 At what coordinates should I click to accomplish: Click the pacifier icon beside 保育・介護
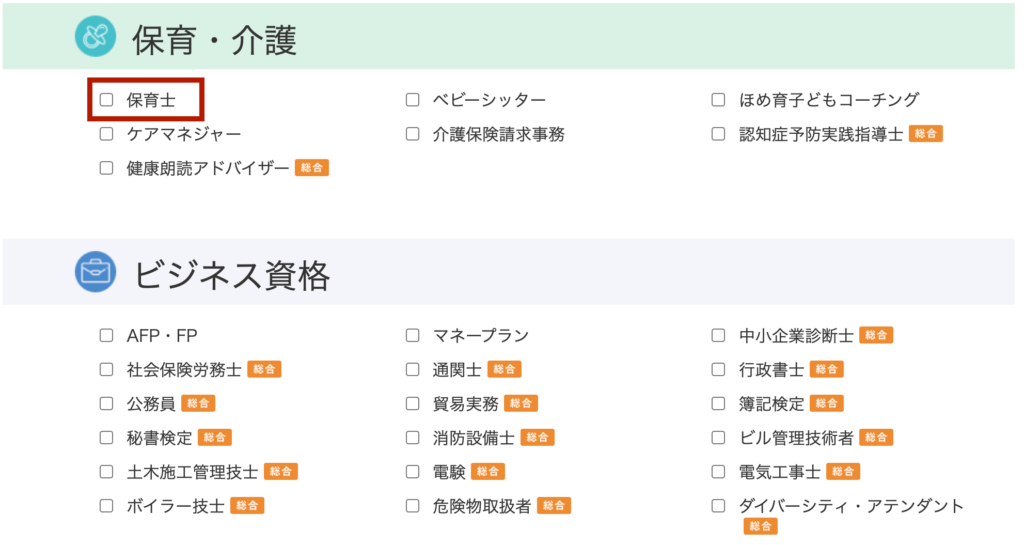point(95,37)
